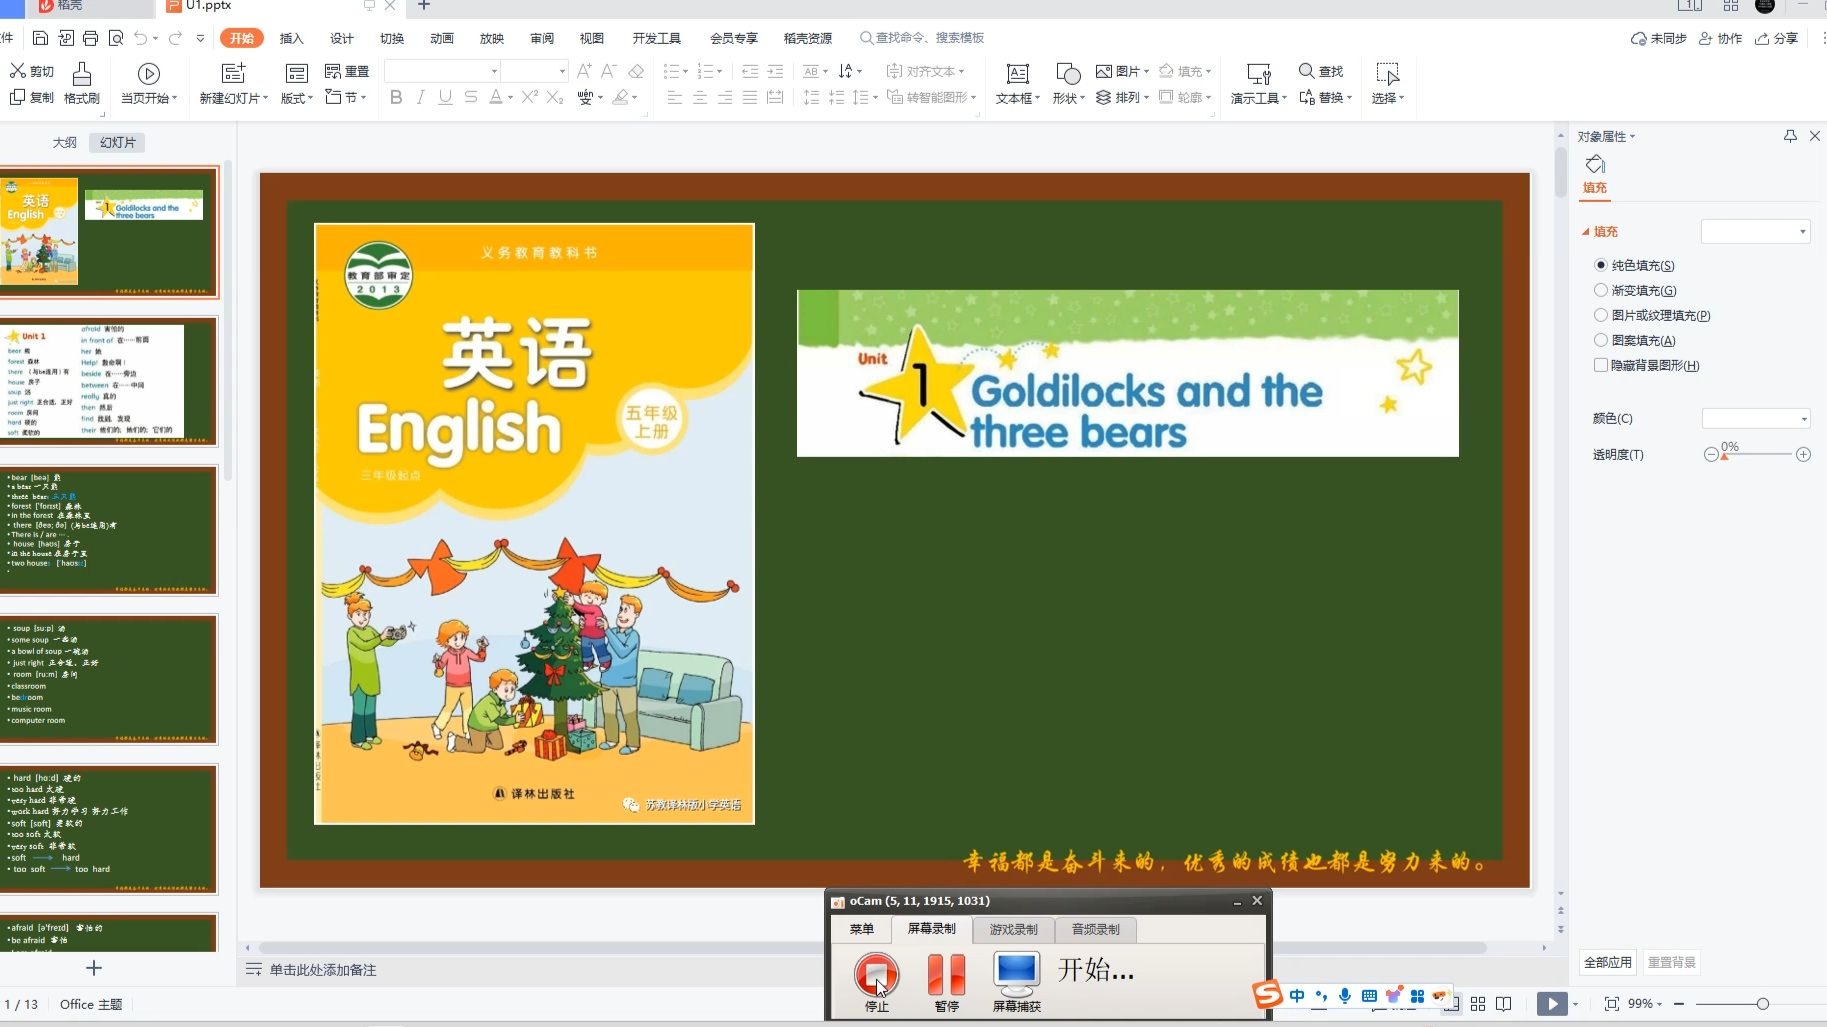The image size is (1827, 1027).
Task: Open oCam Game Recording (游戏录制) tab
Action: pyautogui.click(x=1014, y=929)
